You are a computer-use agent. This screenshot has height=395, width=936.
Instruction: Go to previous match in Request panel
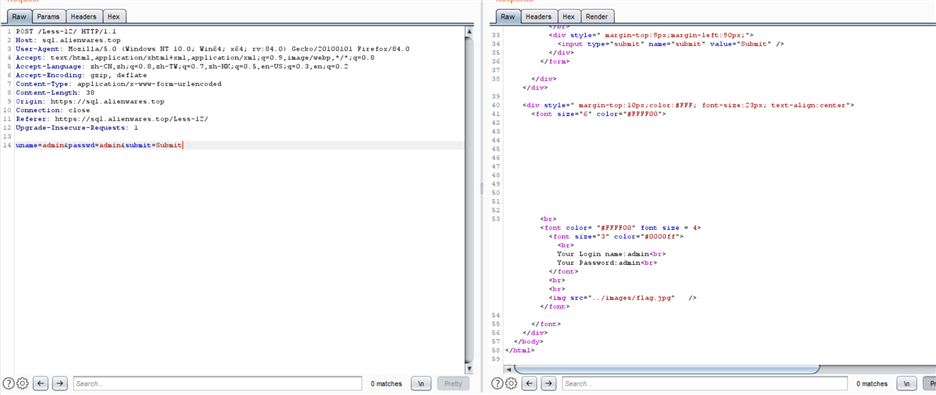tap(41, 384)
